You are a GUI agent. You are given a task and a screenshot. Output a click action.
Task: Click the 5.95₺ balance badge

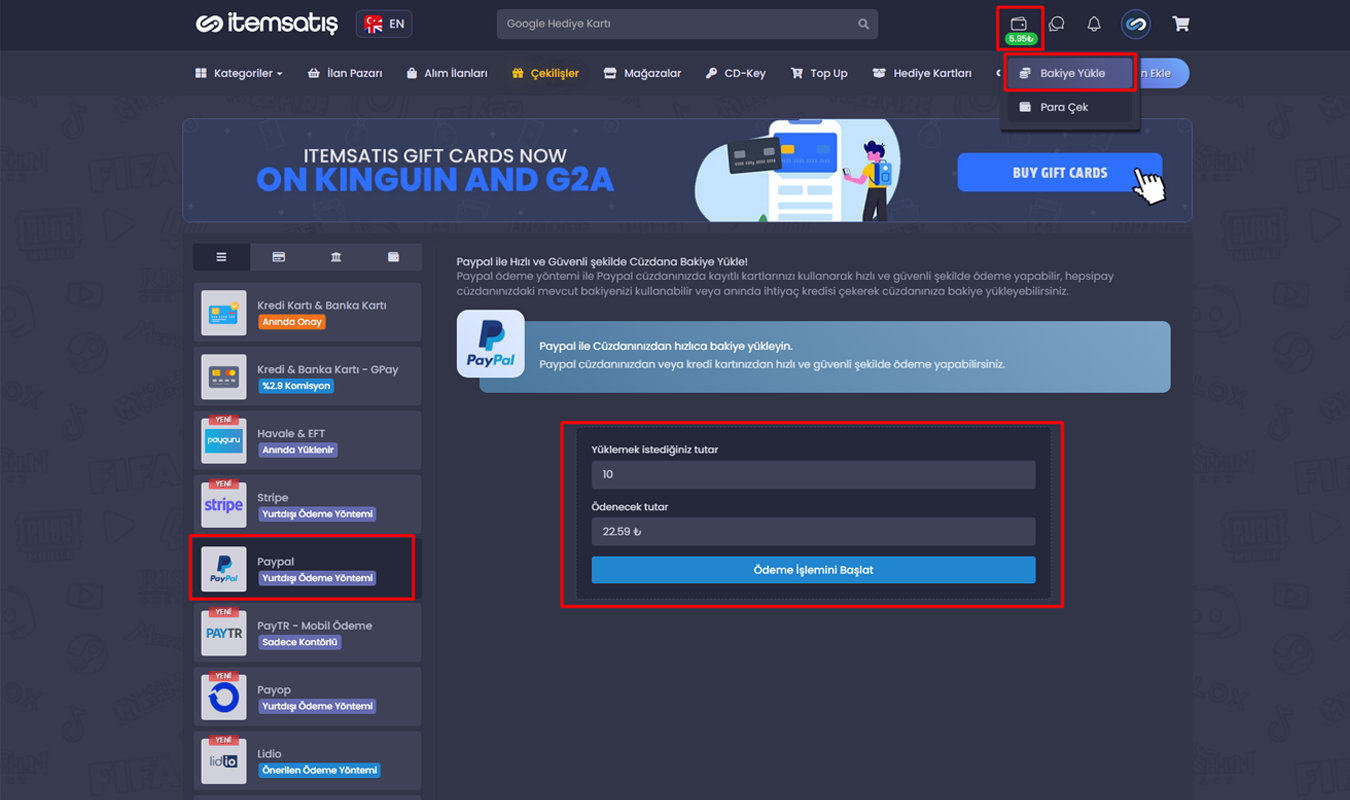(1021, 39)
